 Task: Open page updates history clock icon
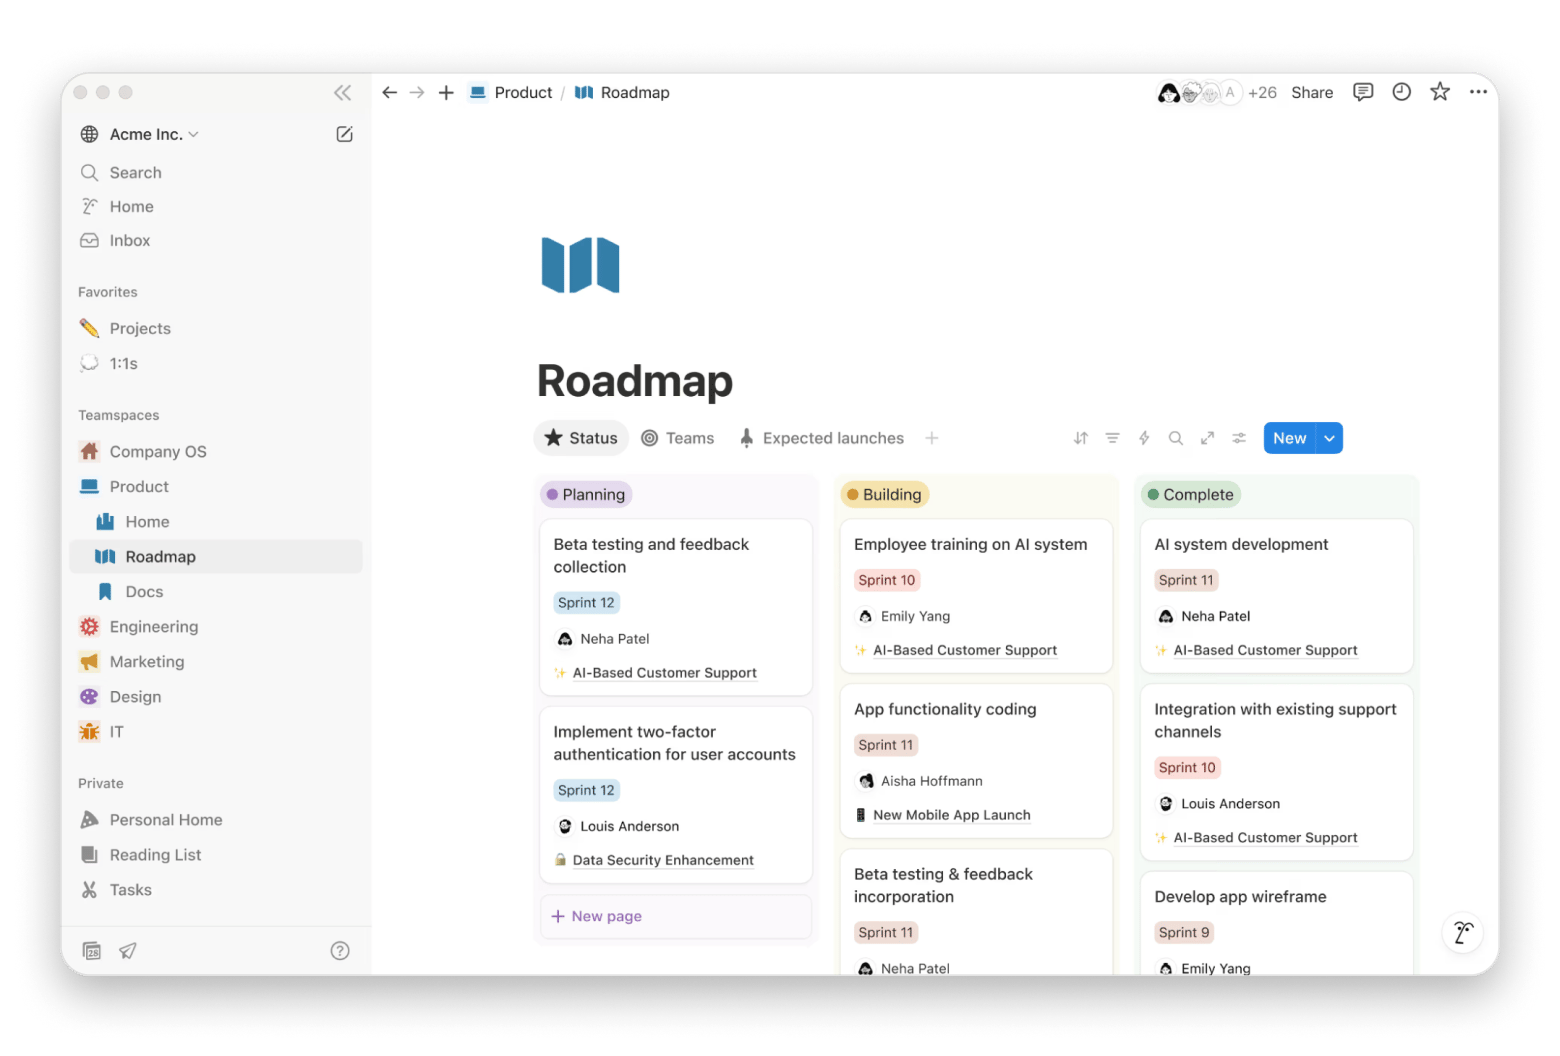[x=1401, y=92]
